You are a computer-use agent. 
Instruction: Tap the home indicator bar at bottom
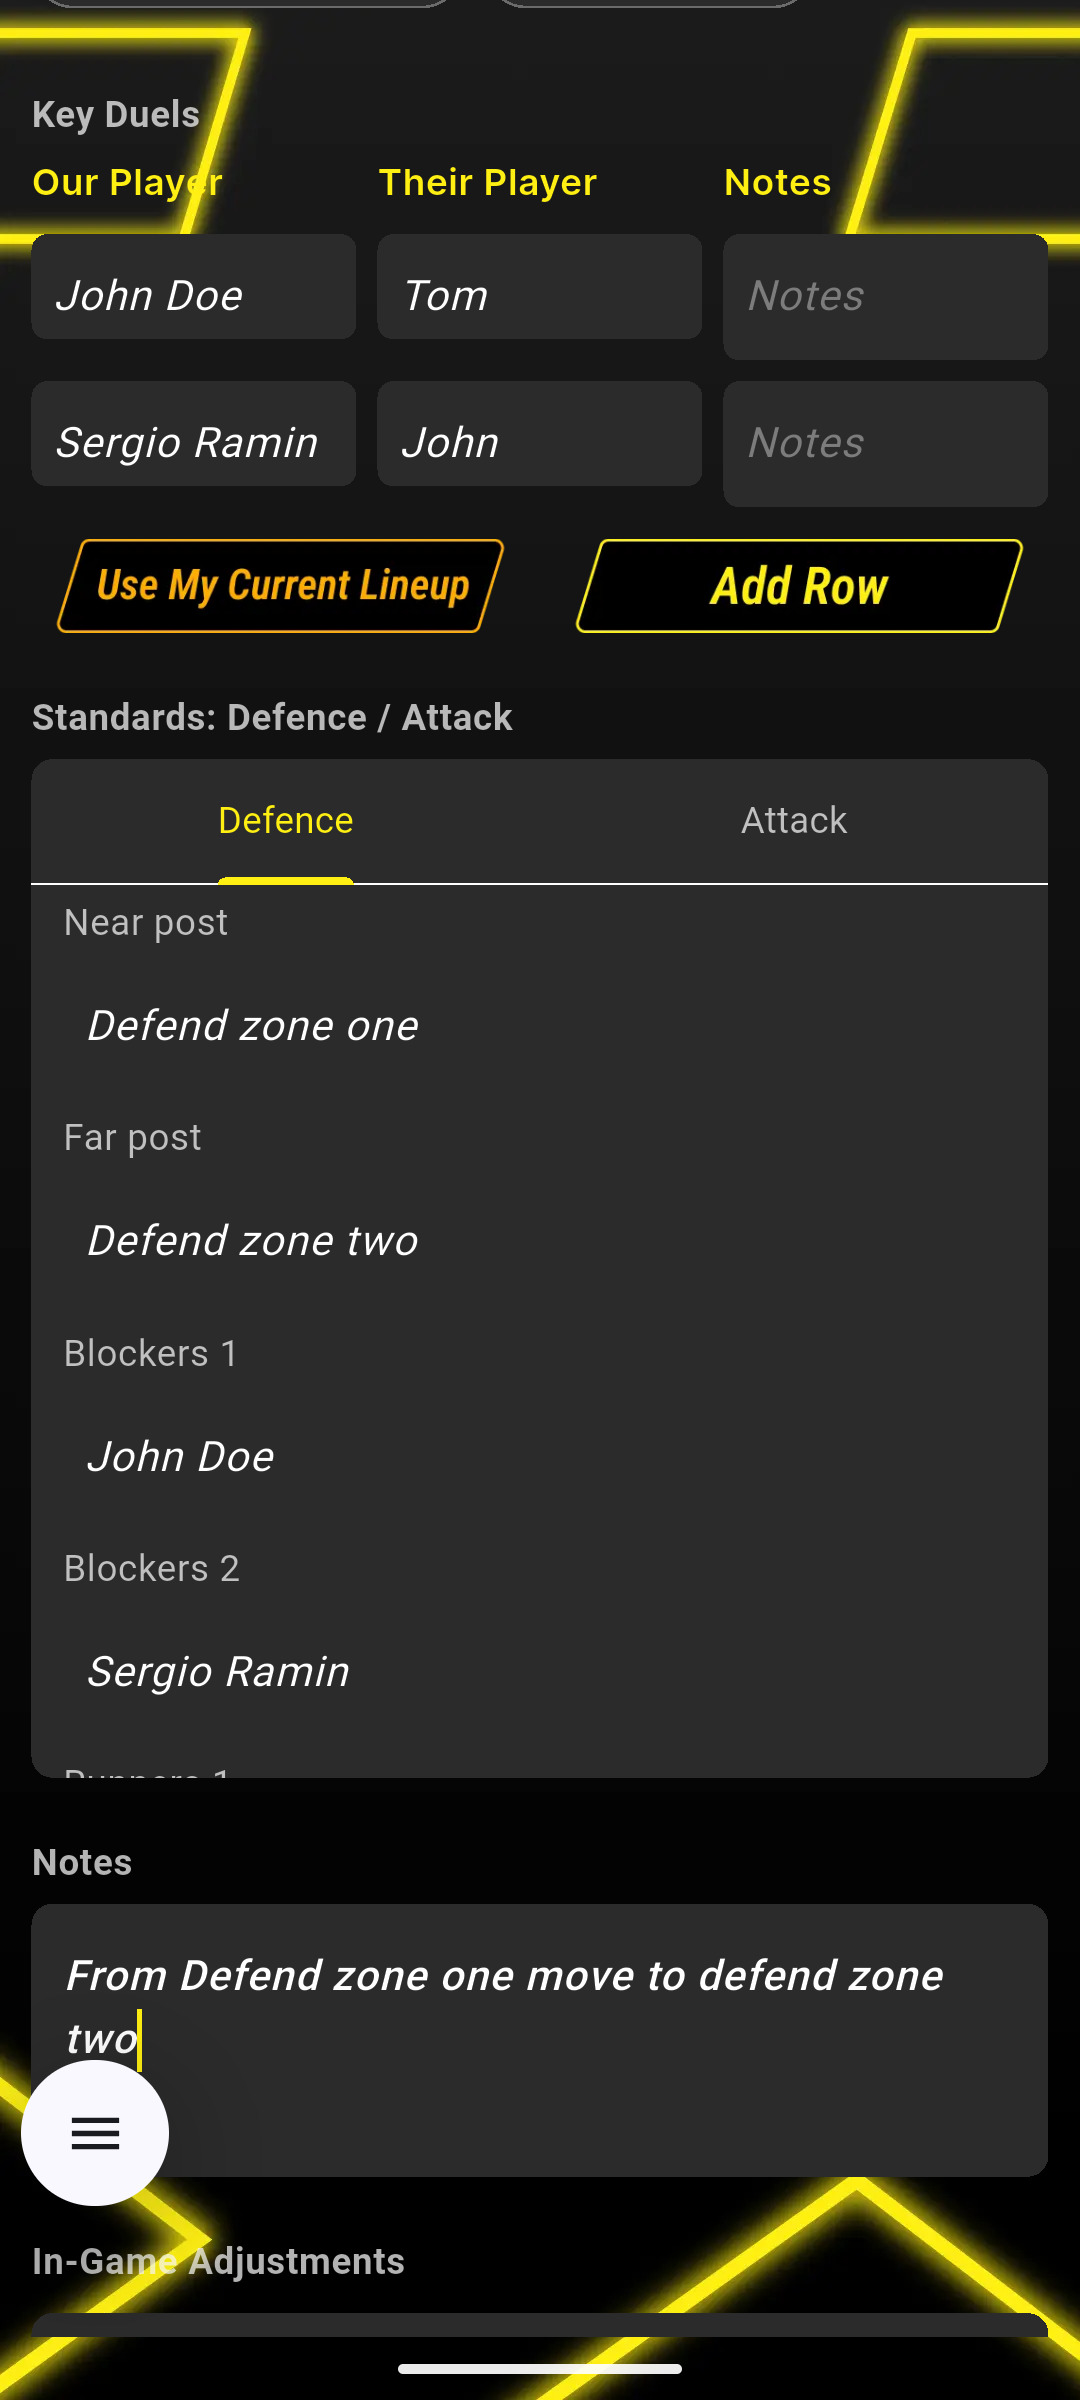click(540, 2369)
